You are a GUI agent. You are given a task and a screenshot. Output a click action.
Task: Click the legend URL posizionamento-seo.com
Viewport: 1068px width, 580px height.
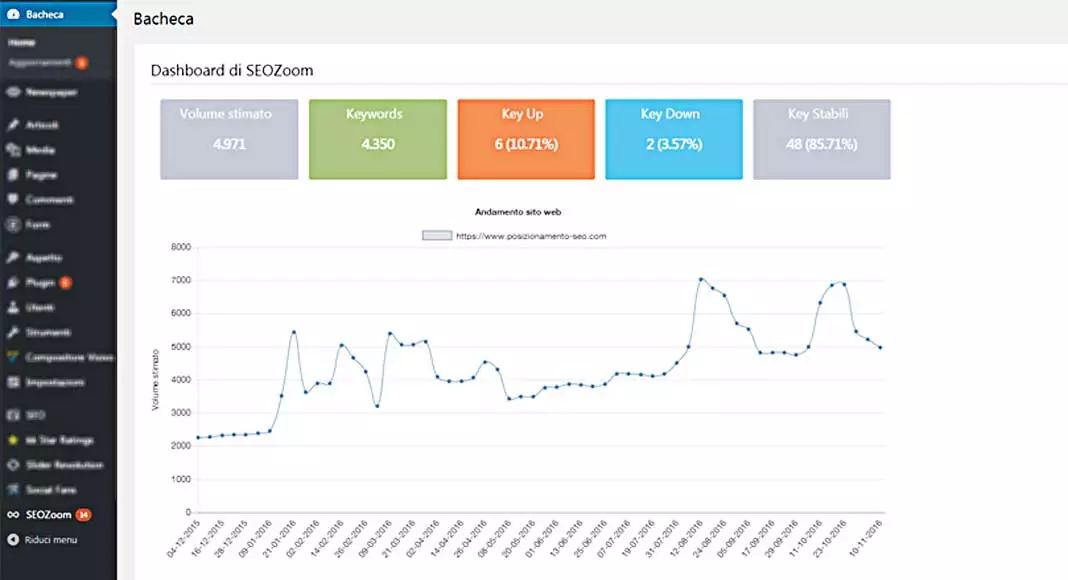pyautogui.click(x=531, y=236)
